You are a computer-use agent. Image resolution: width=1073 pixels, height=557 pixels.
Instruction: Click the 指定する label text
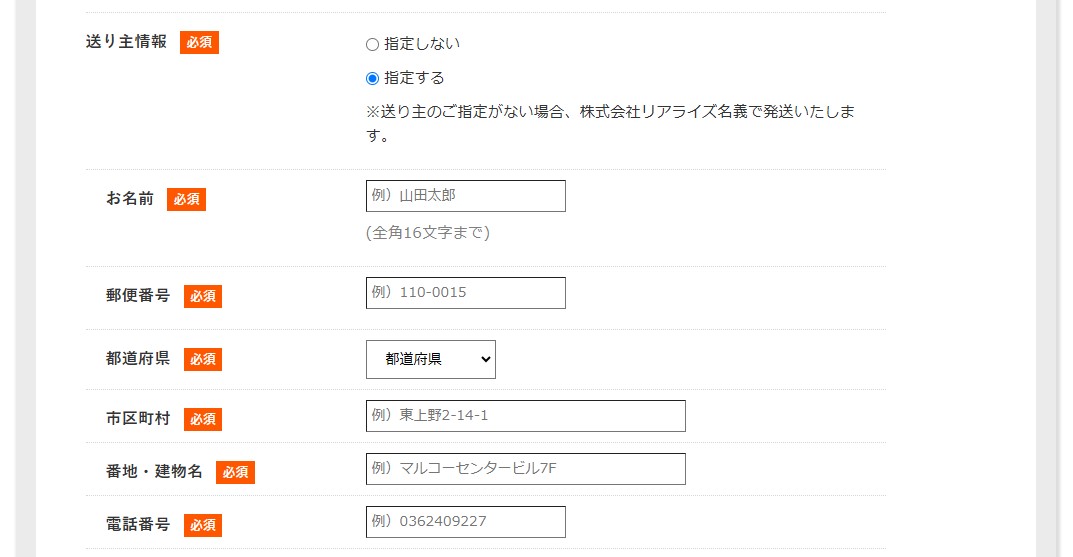click(414, 78)
